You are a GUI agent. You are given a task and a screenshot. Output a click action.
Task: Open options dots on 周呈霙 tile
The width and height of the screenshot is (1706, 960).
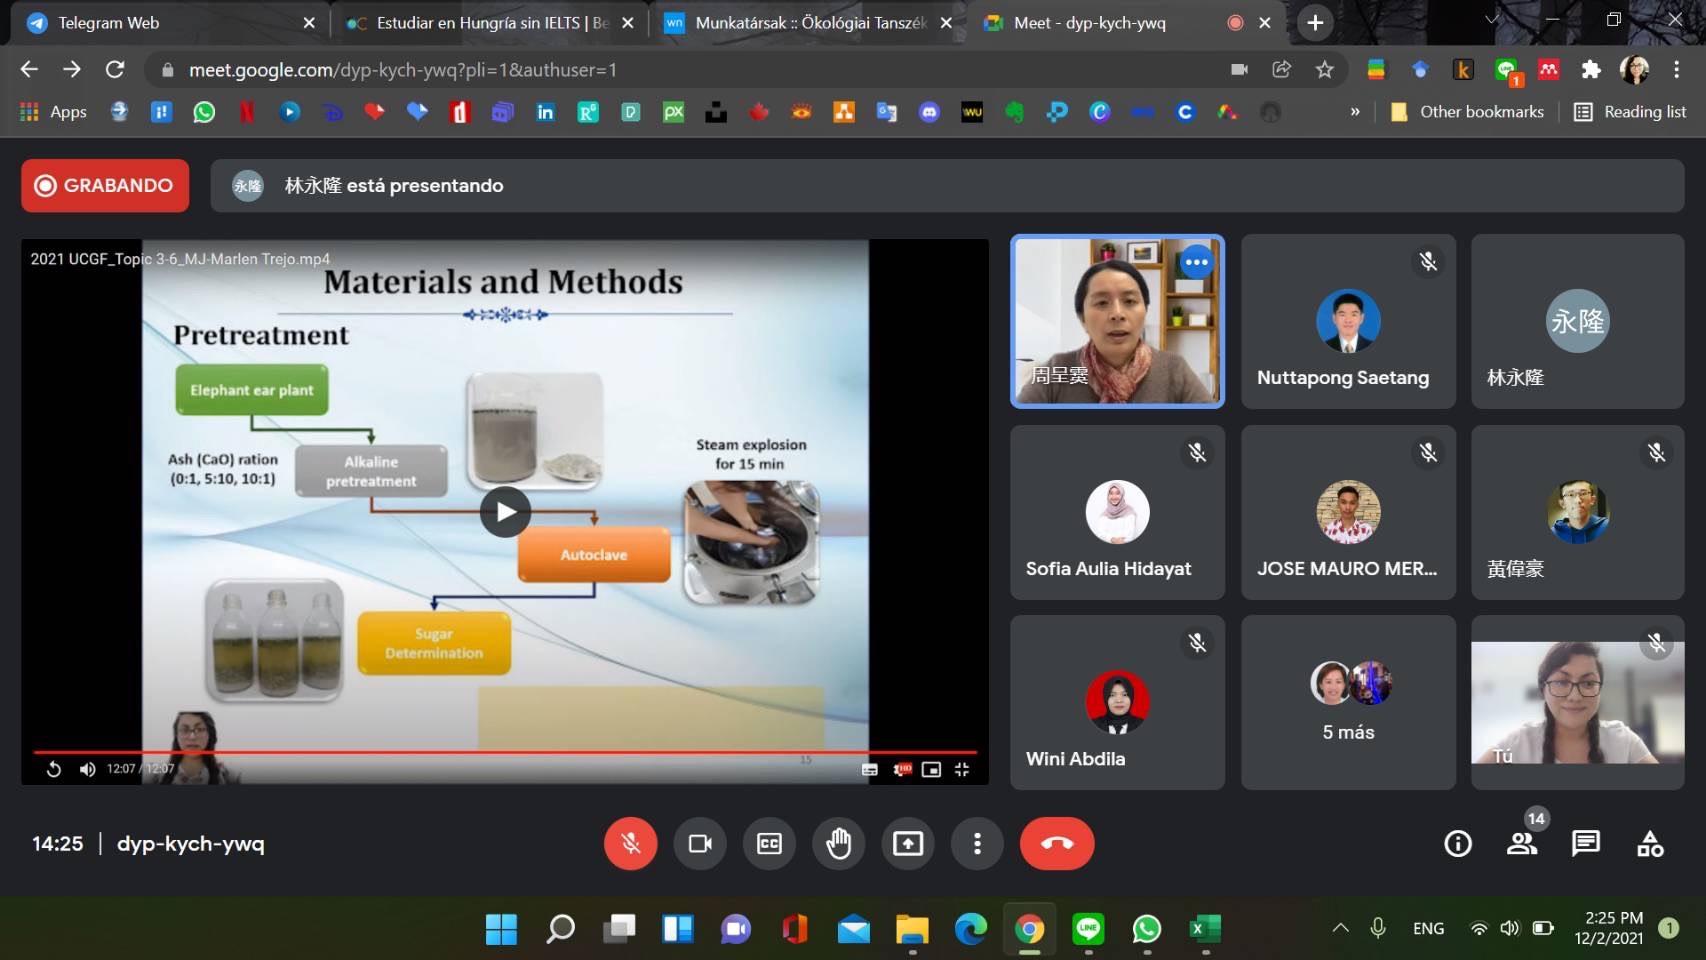[x=1196, y=262]
